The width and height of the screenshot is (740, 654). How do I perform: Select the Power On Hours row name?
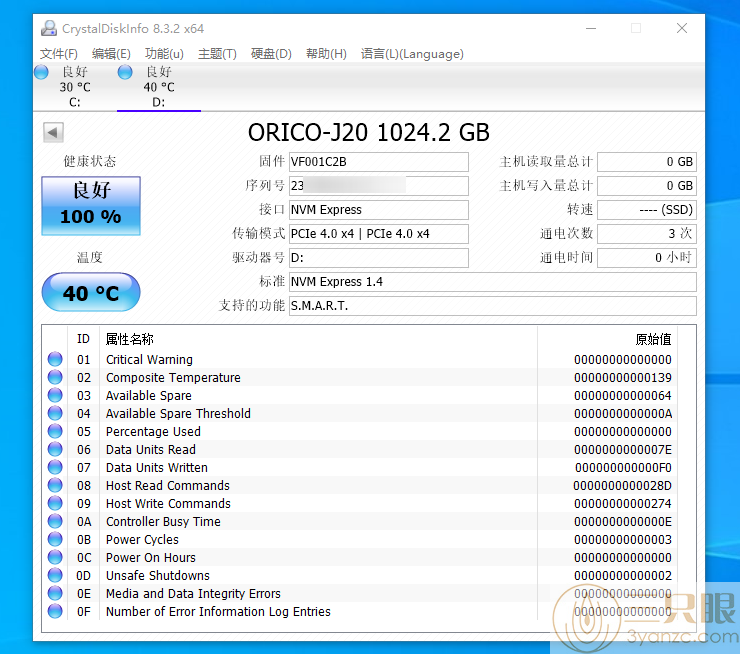(x=151, y=558)
